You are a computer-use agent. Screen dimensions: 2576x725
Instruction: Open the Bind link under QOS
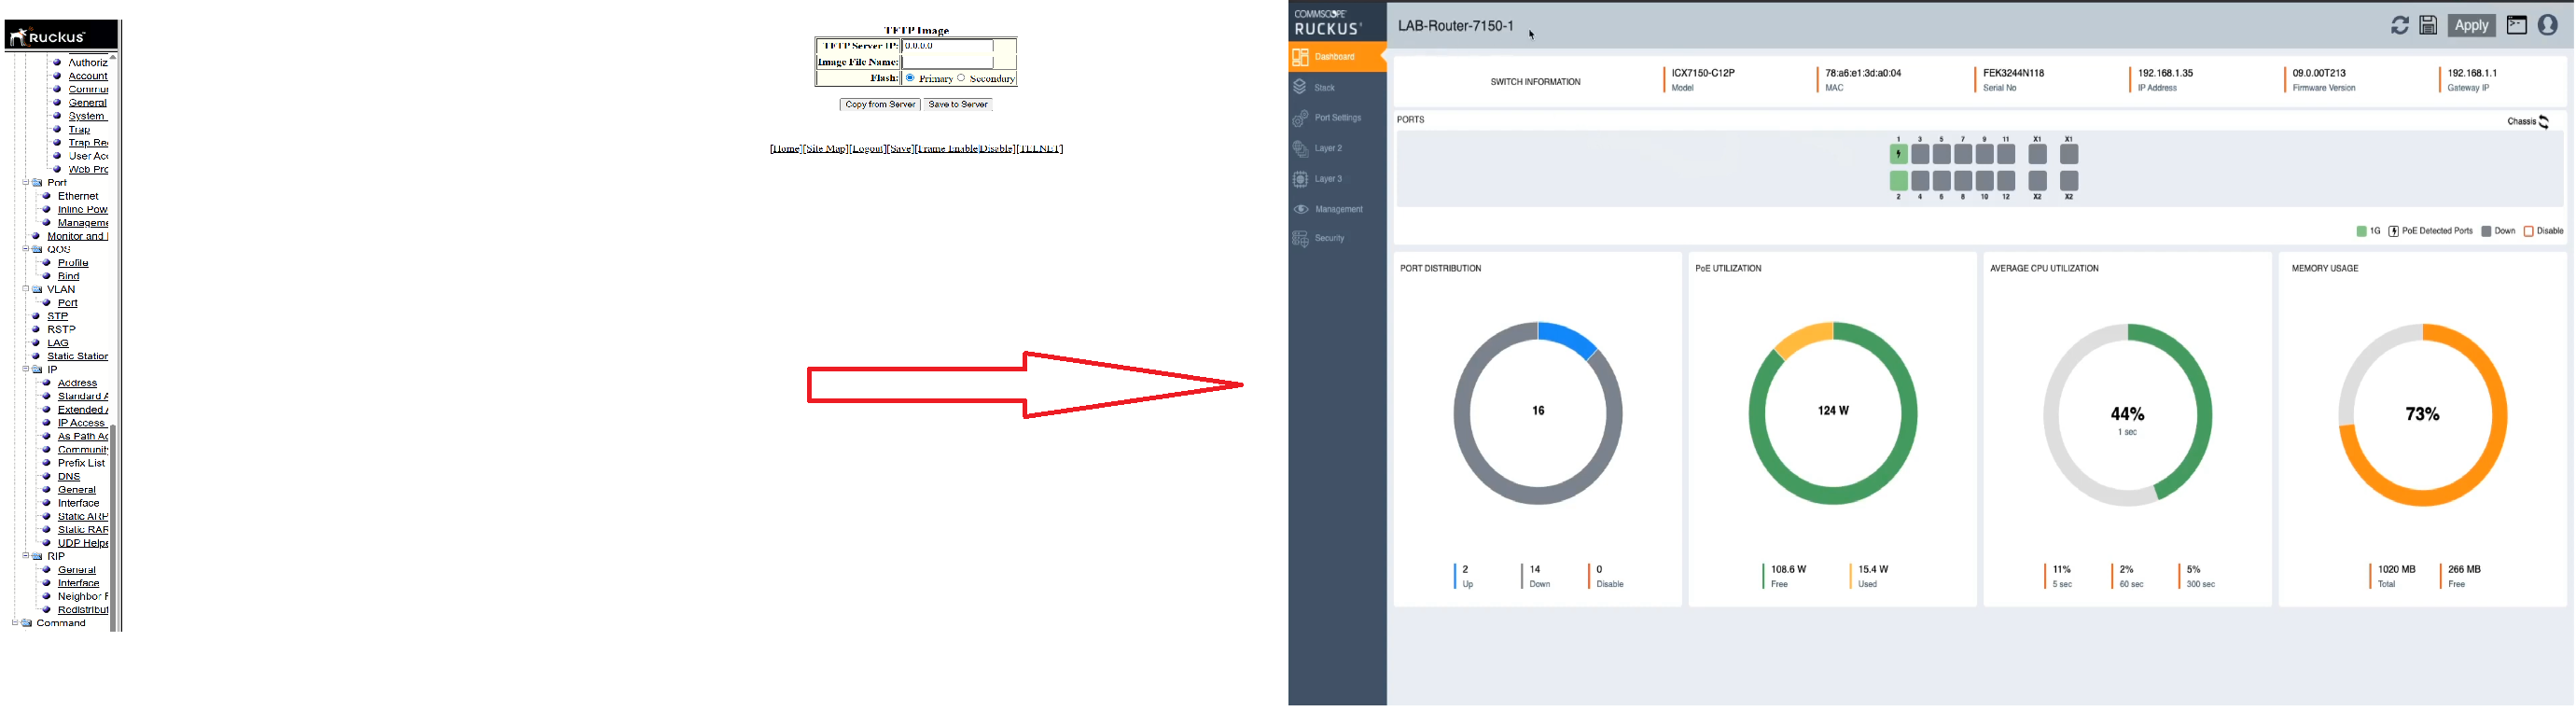click(x=69, y=276)
